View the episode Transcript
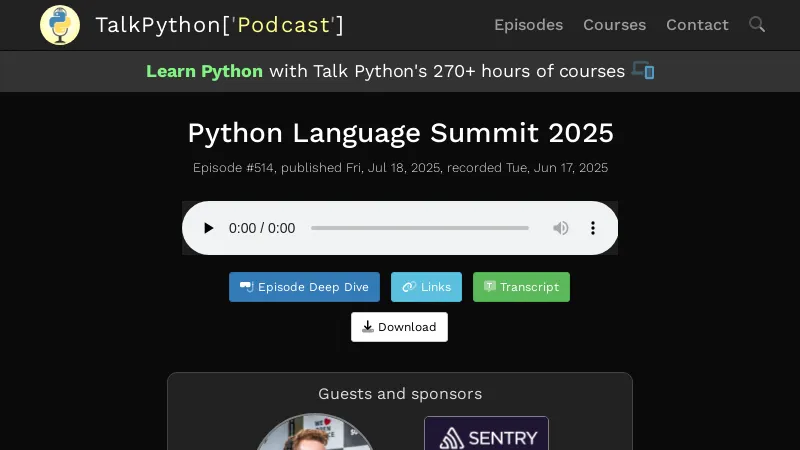This screenshot has width=800, height=450. [x=521, y=287]
